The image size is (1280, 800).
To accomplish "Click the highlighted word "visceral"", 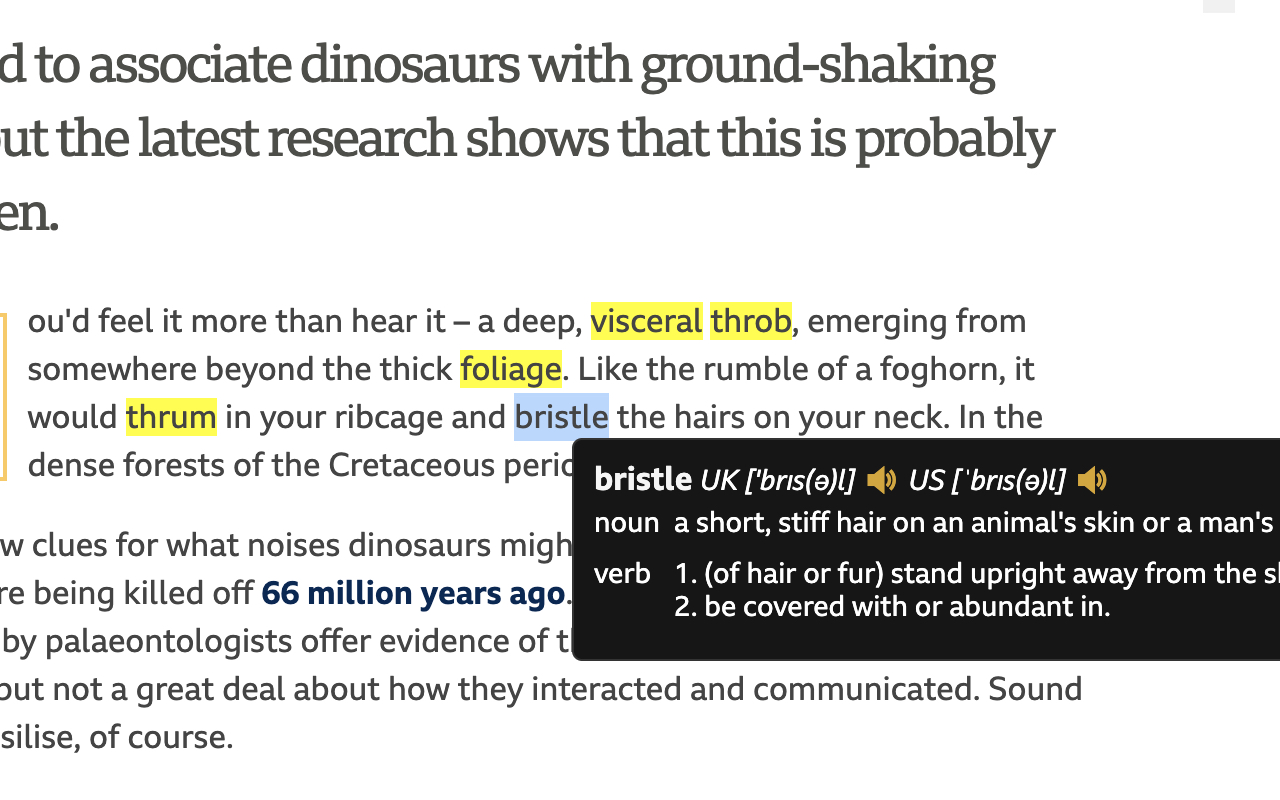I will point(647,321).
